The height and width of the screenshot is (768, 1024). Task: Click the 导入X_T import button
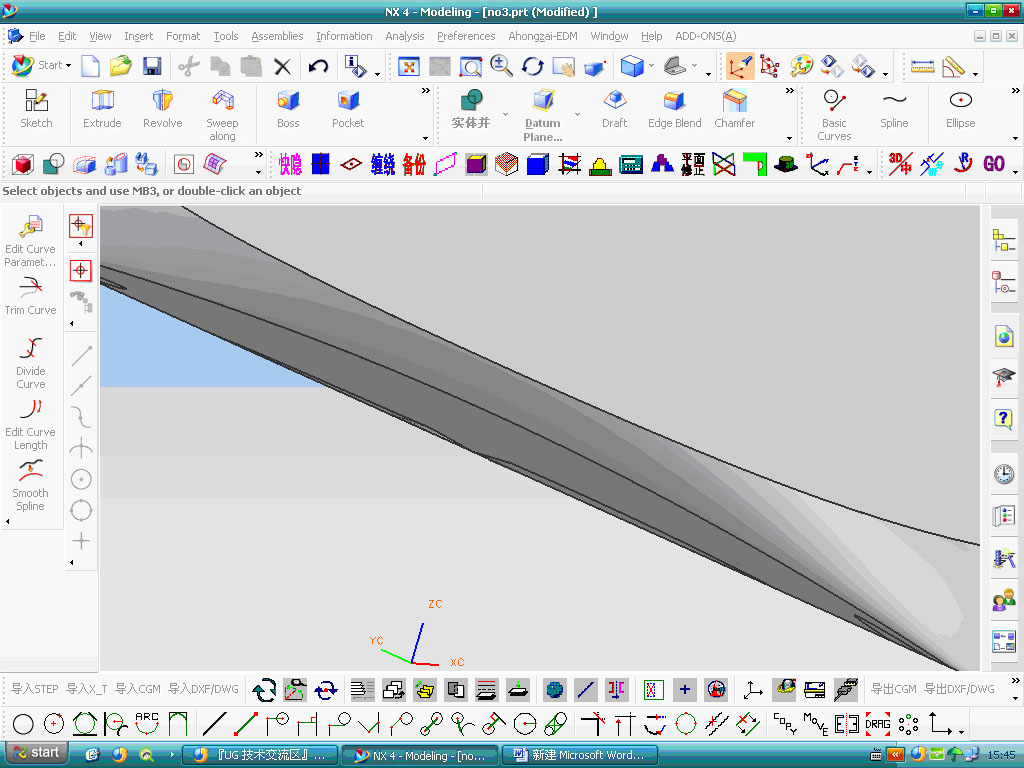[87, 688]
